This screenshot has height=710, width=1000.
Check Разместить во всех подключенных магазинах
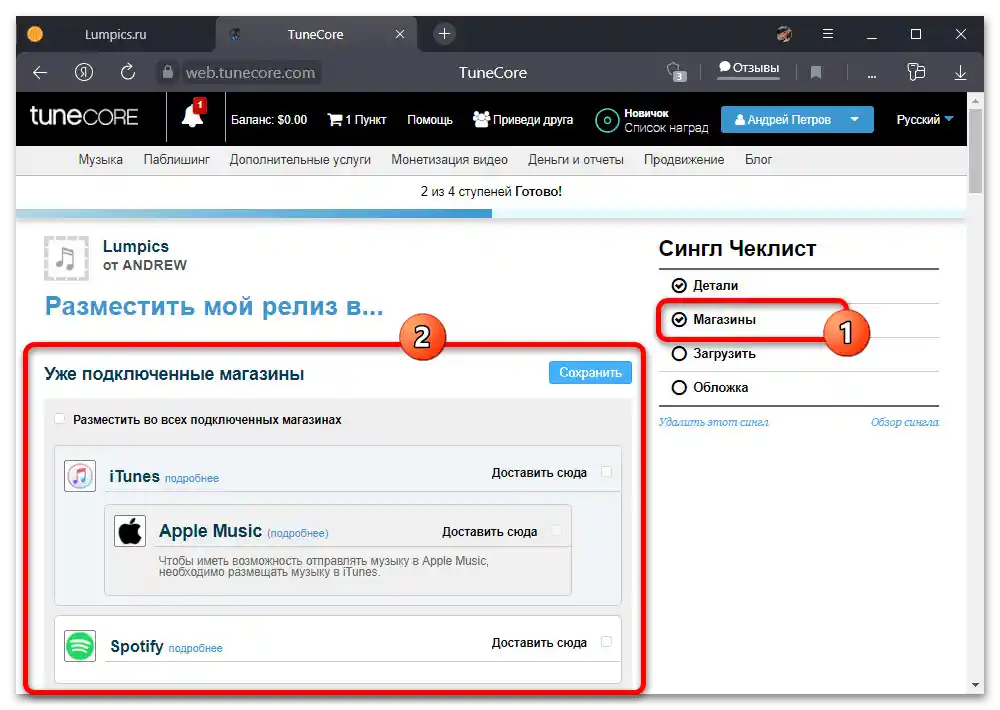point(60,418)
